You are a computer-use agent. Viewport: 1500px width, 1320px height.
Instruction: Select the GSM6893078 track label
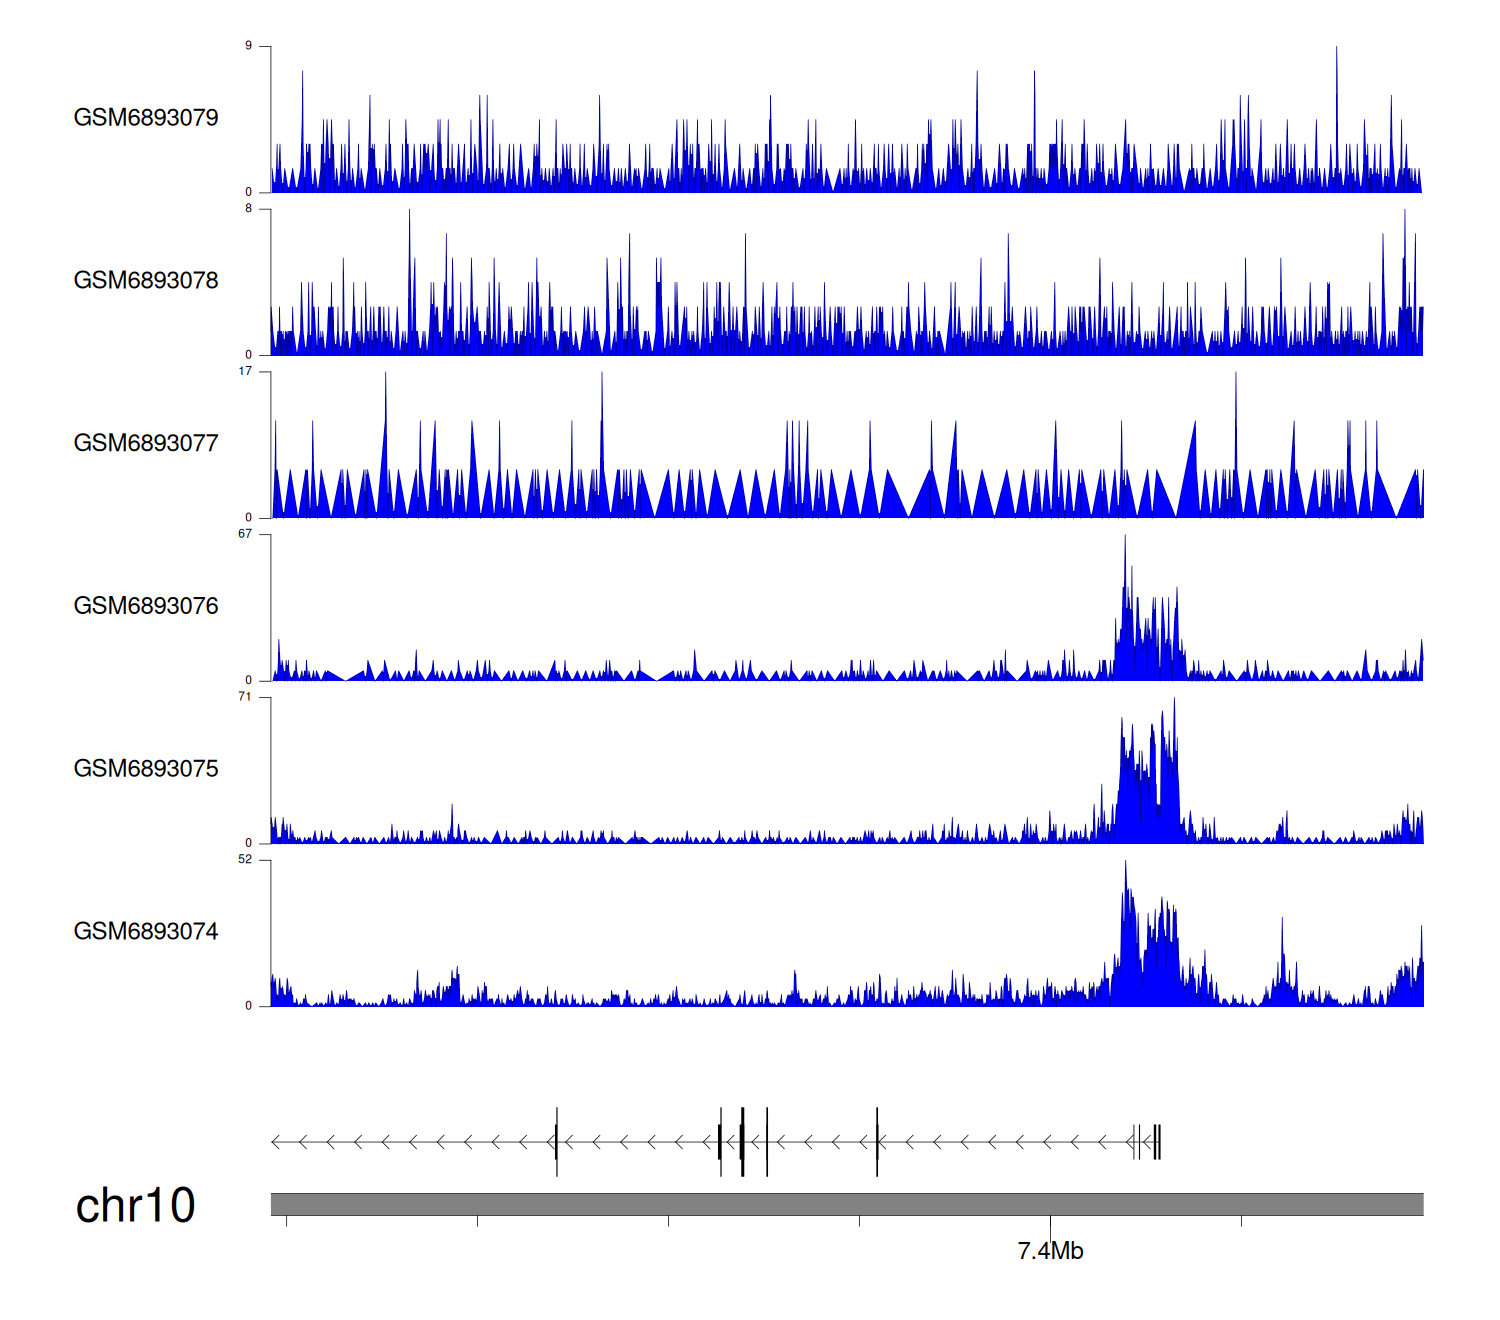146,281
